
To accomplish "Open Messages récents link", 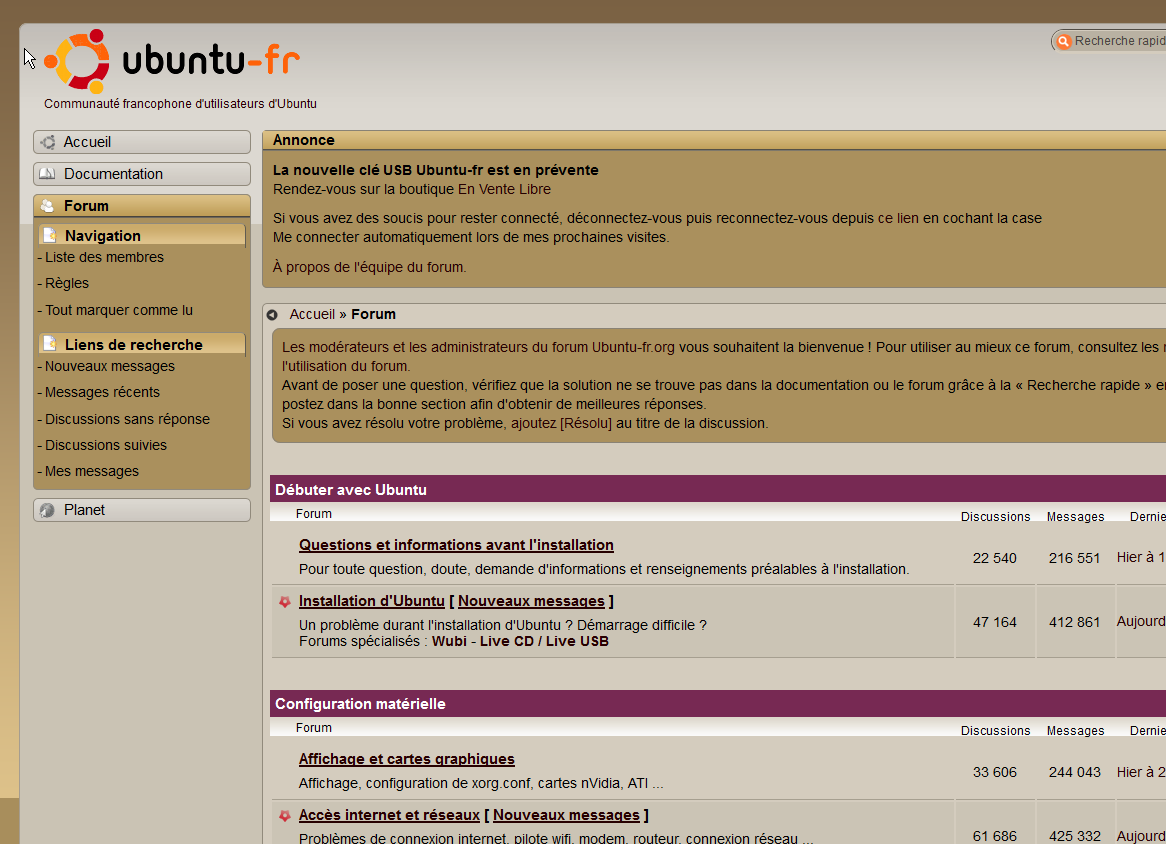I will pos(103,392).
